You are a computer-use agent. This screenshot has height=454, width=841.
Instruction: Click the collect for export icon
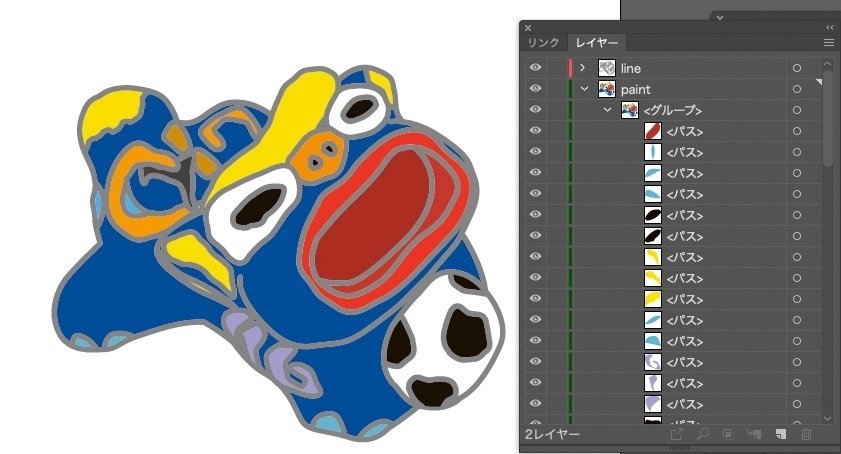point(677,434)
